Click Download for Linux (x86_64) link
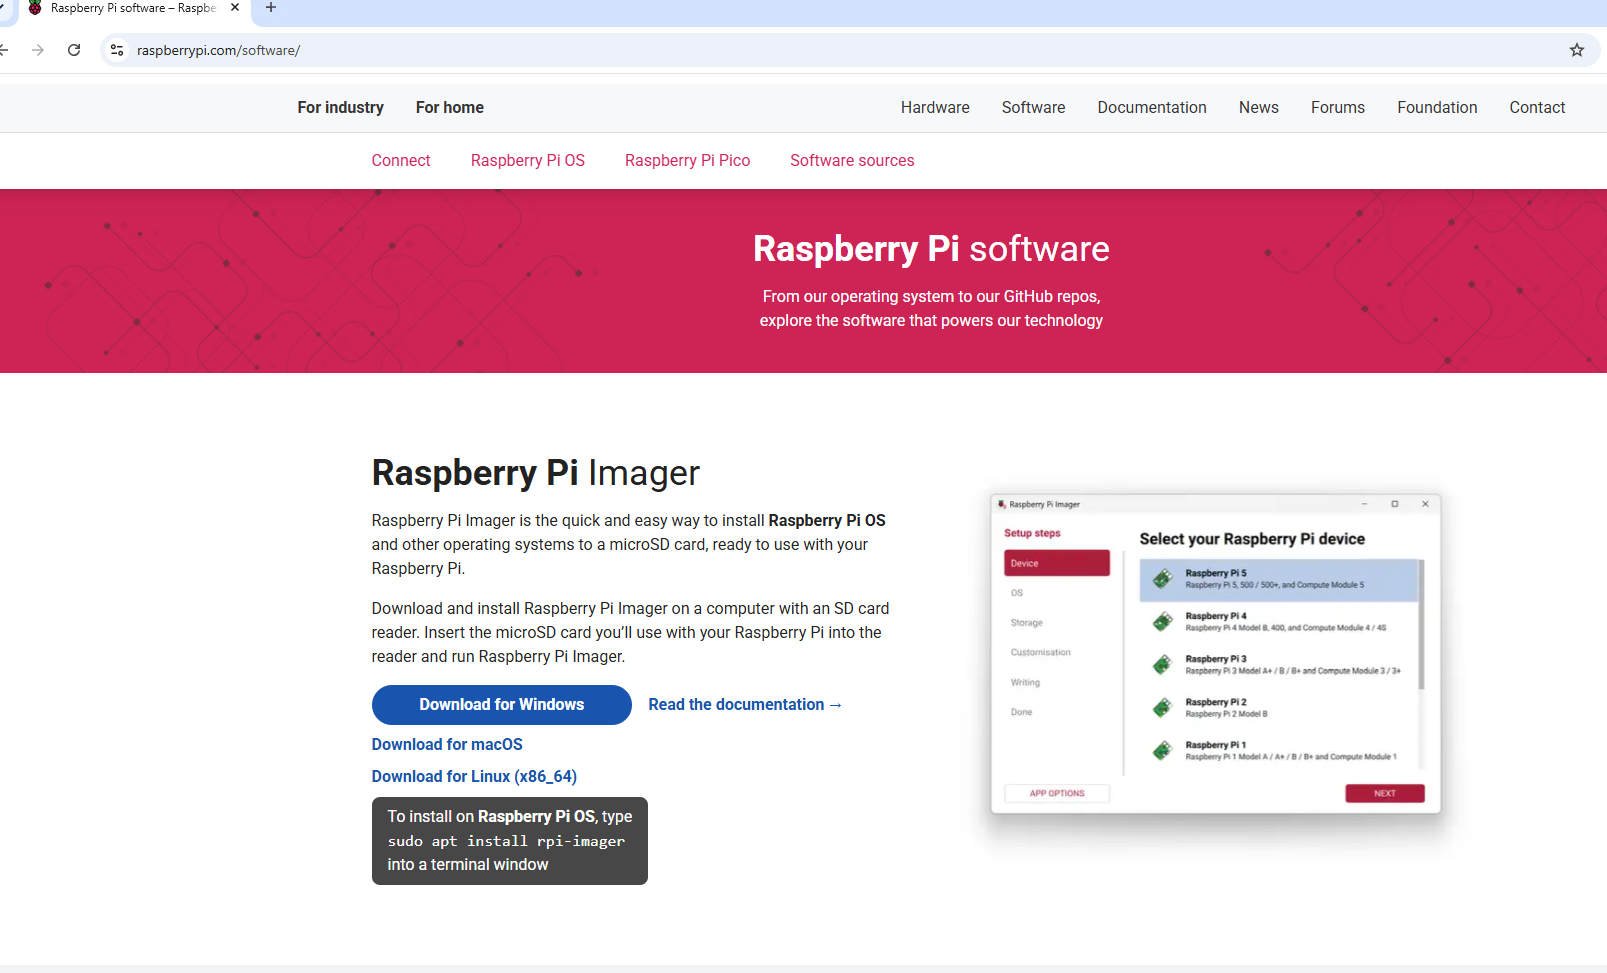1607x973 pixels. (x=474, y=776)
